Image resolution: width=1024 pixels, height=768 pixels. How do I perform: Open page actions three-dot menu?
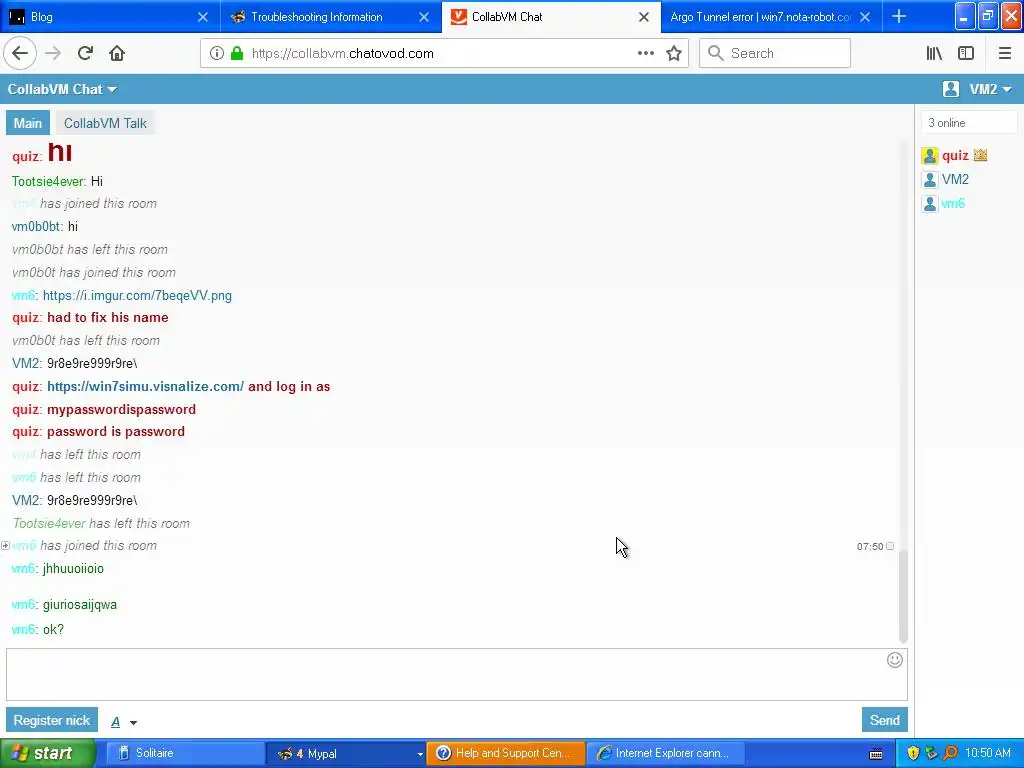[x=645, y=54]
